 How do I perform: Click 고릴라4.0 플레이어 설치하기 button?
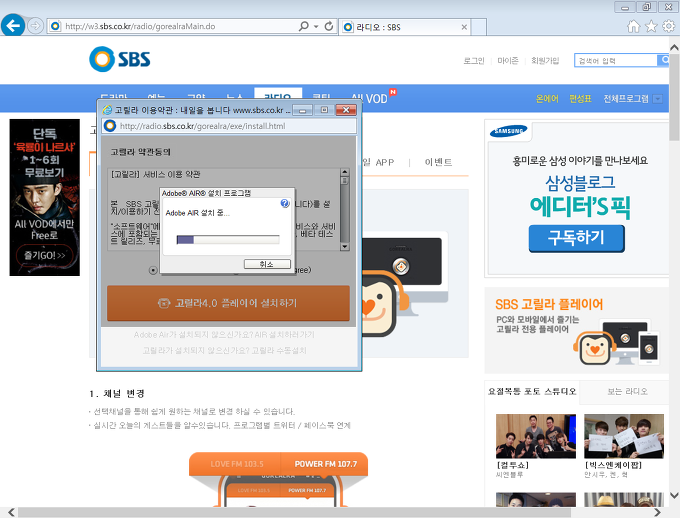(228, 303)
